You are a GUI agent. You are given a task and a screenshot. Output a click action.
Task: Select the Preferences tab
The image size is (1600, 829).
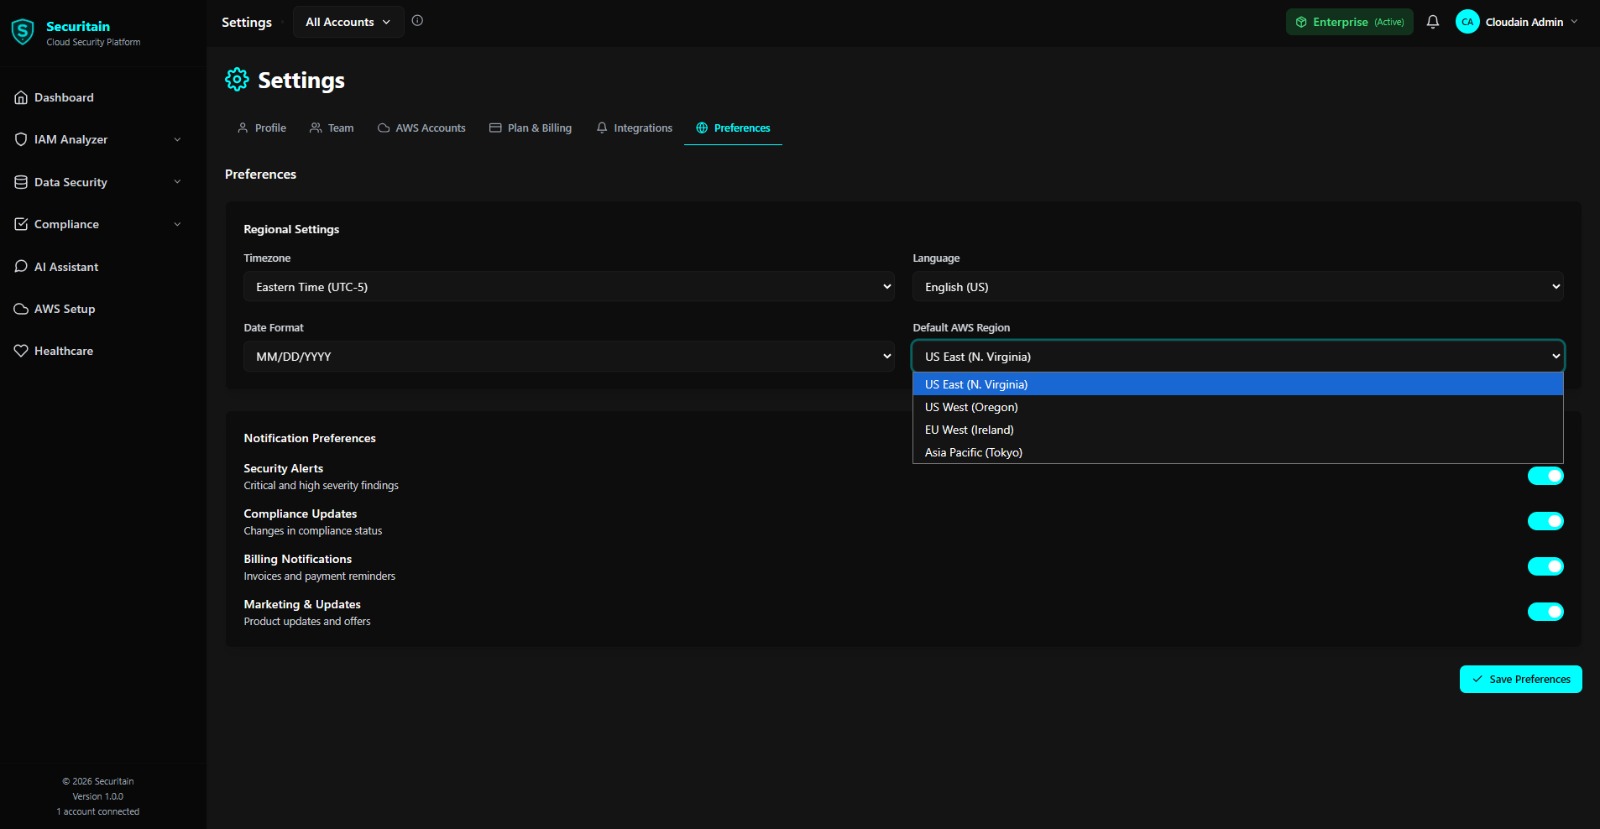tap(733, 128)
